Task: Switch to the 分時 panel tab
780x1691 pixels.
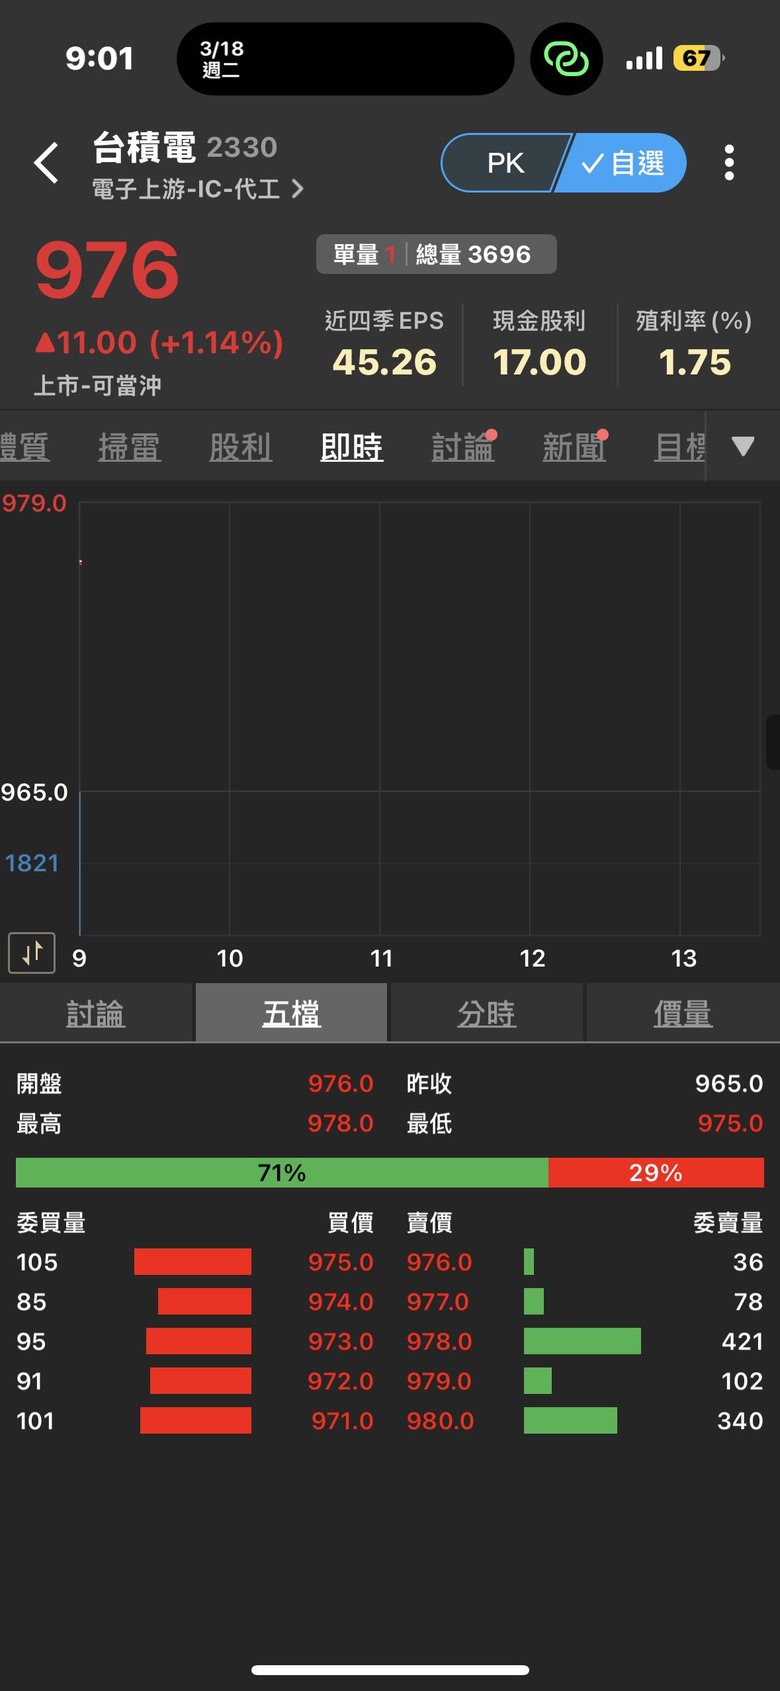Action: pos(486,1013)
